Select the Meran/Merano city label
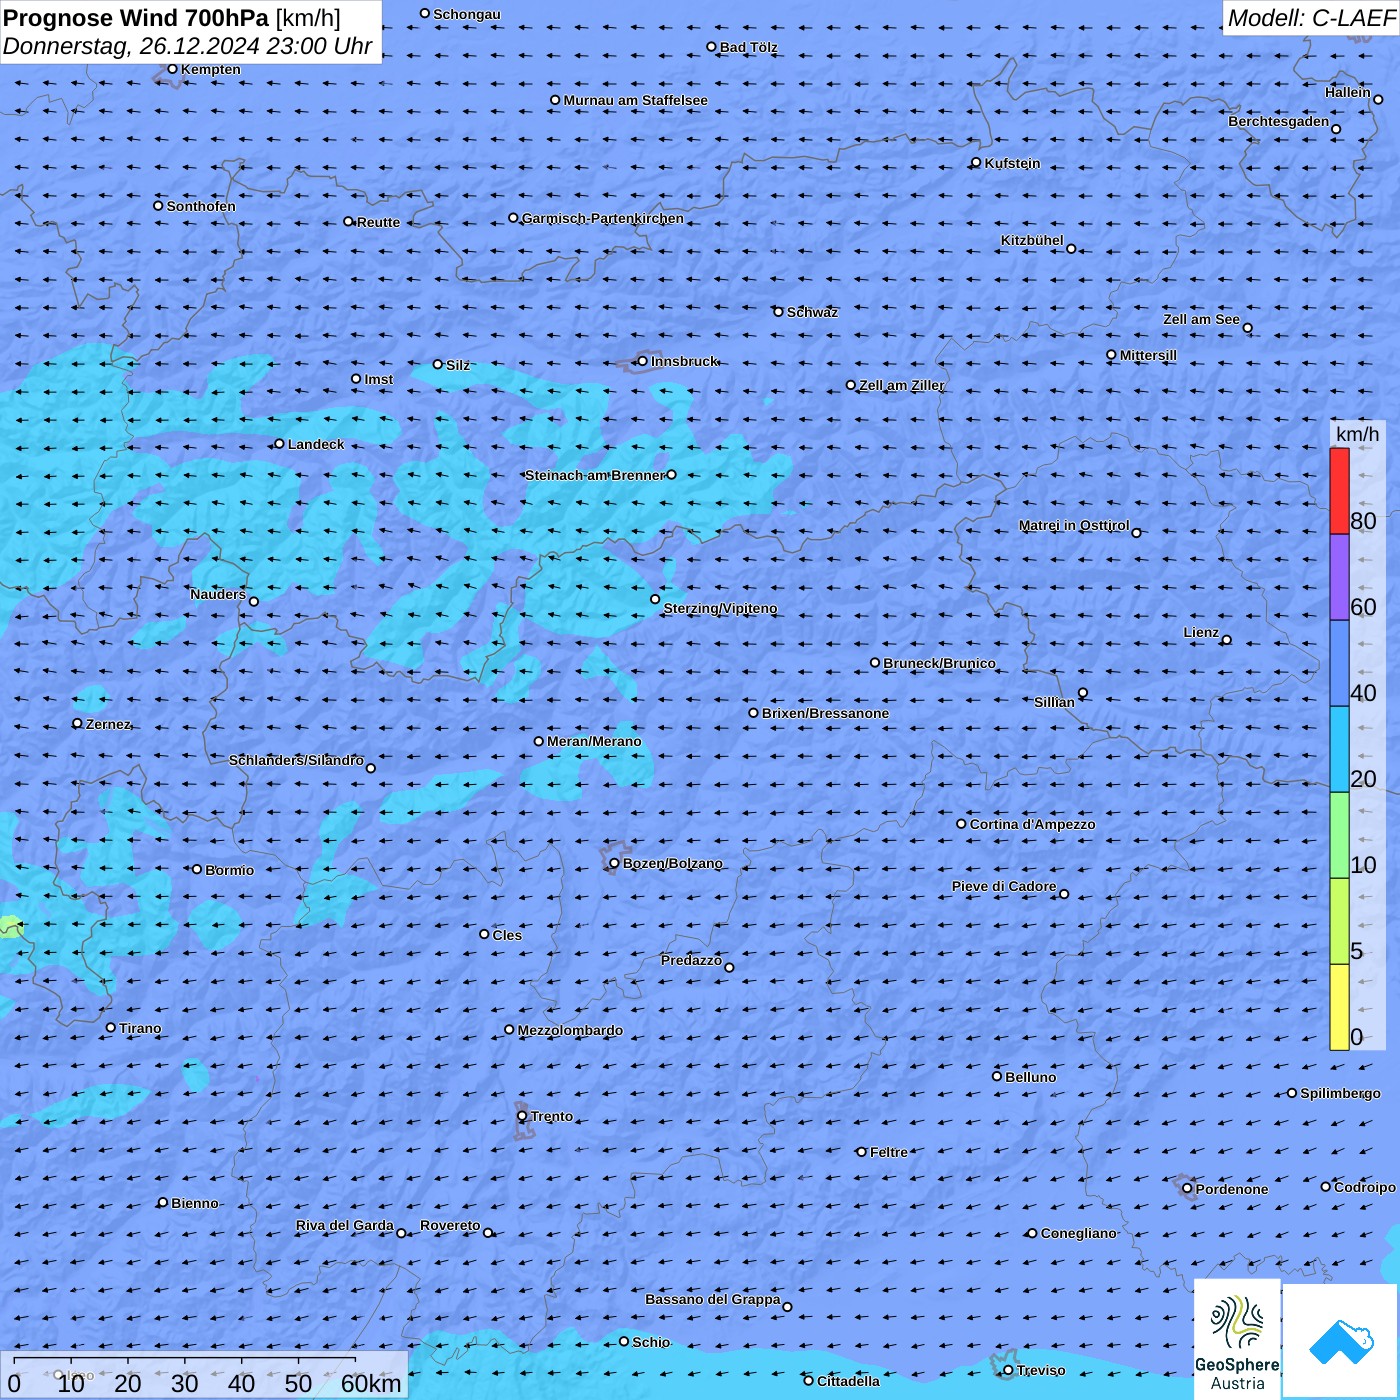Image resolution: width=1400 pixels, height=1400 pixels. 594,741
